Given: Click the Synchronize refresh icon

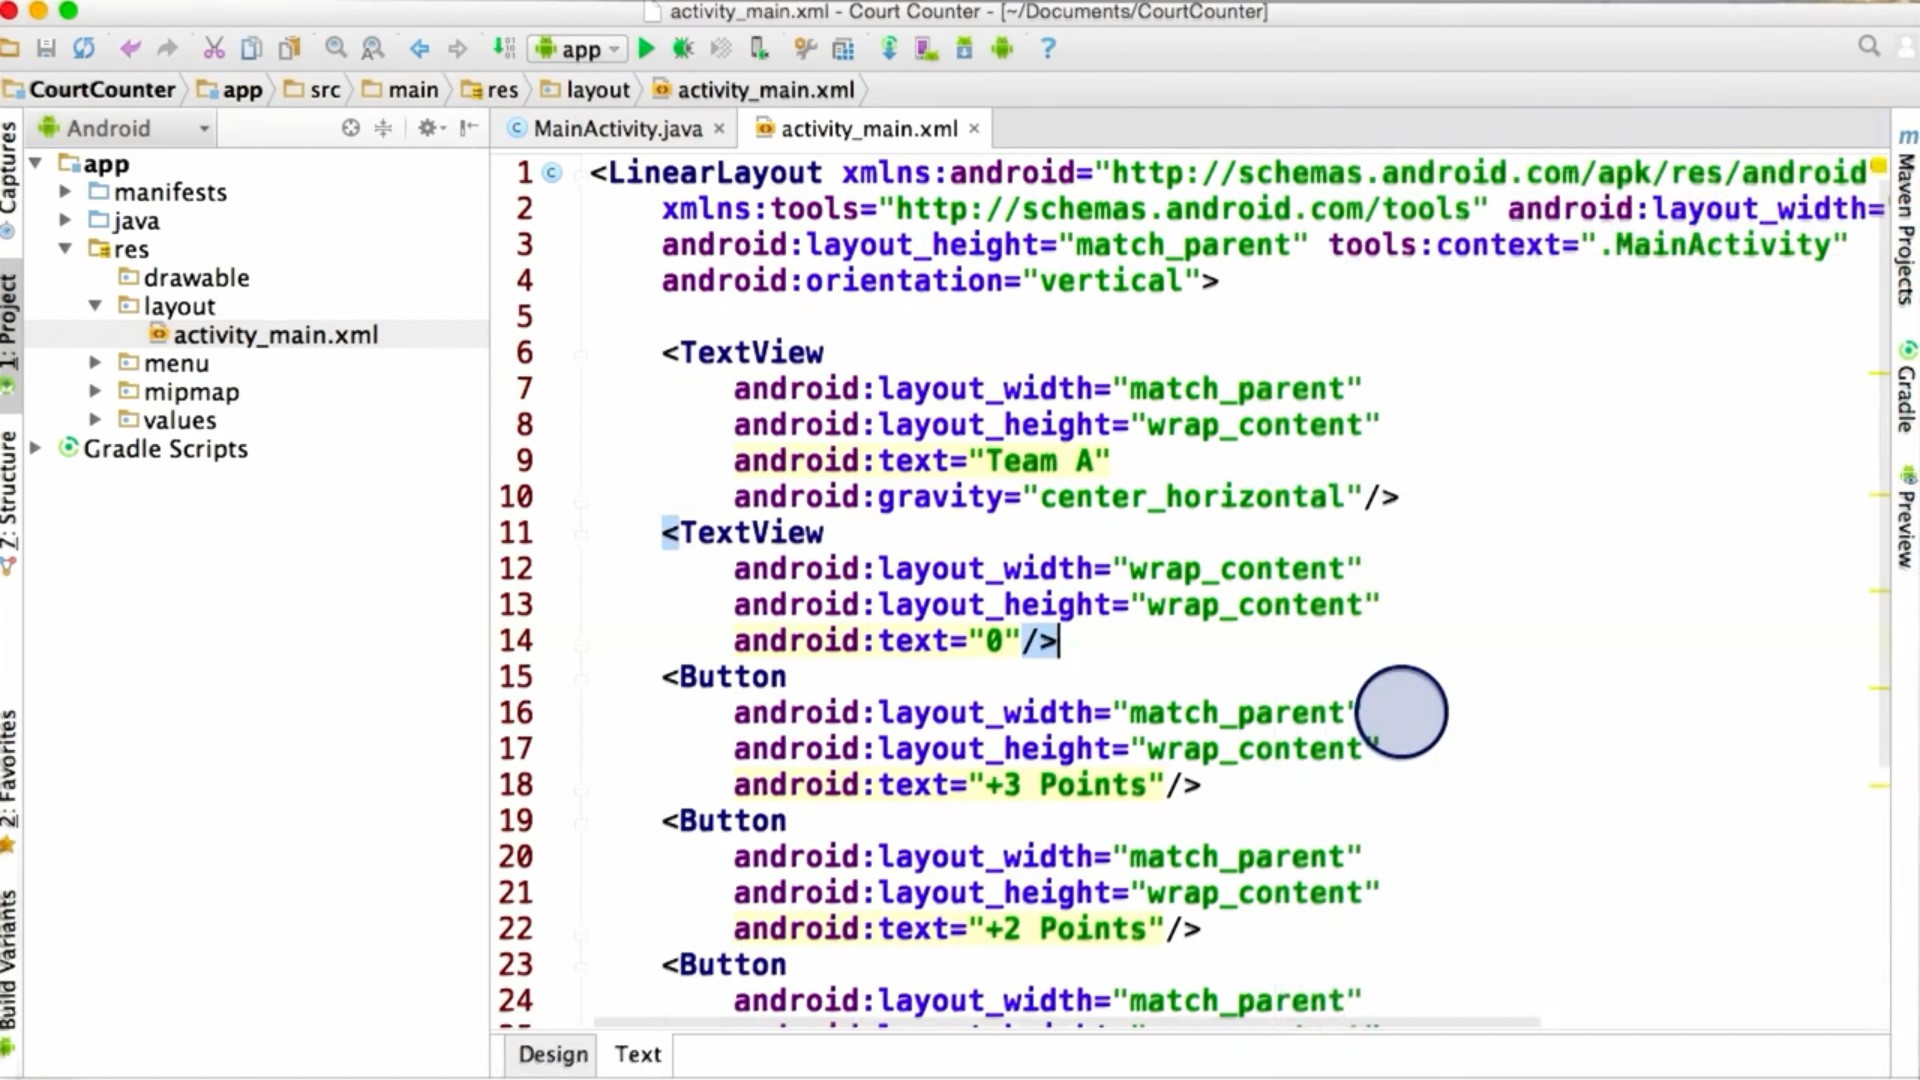Looking at the screenshot, I should [x=84, y=48].
